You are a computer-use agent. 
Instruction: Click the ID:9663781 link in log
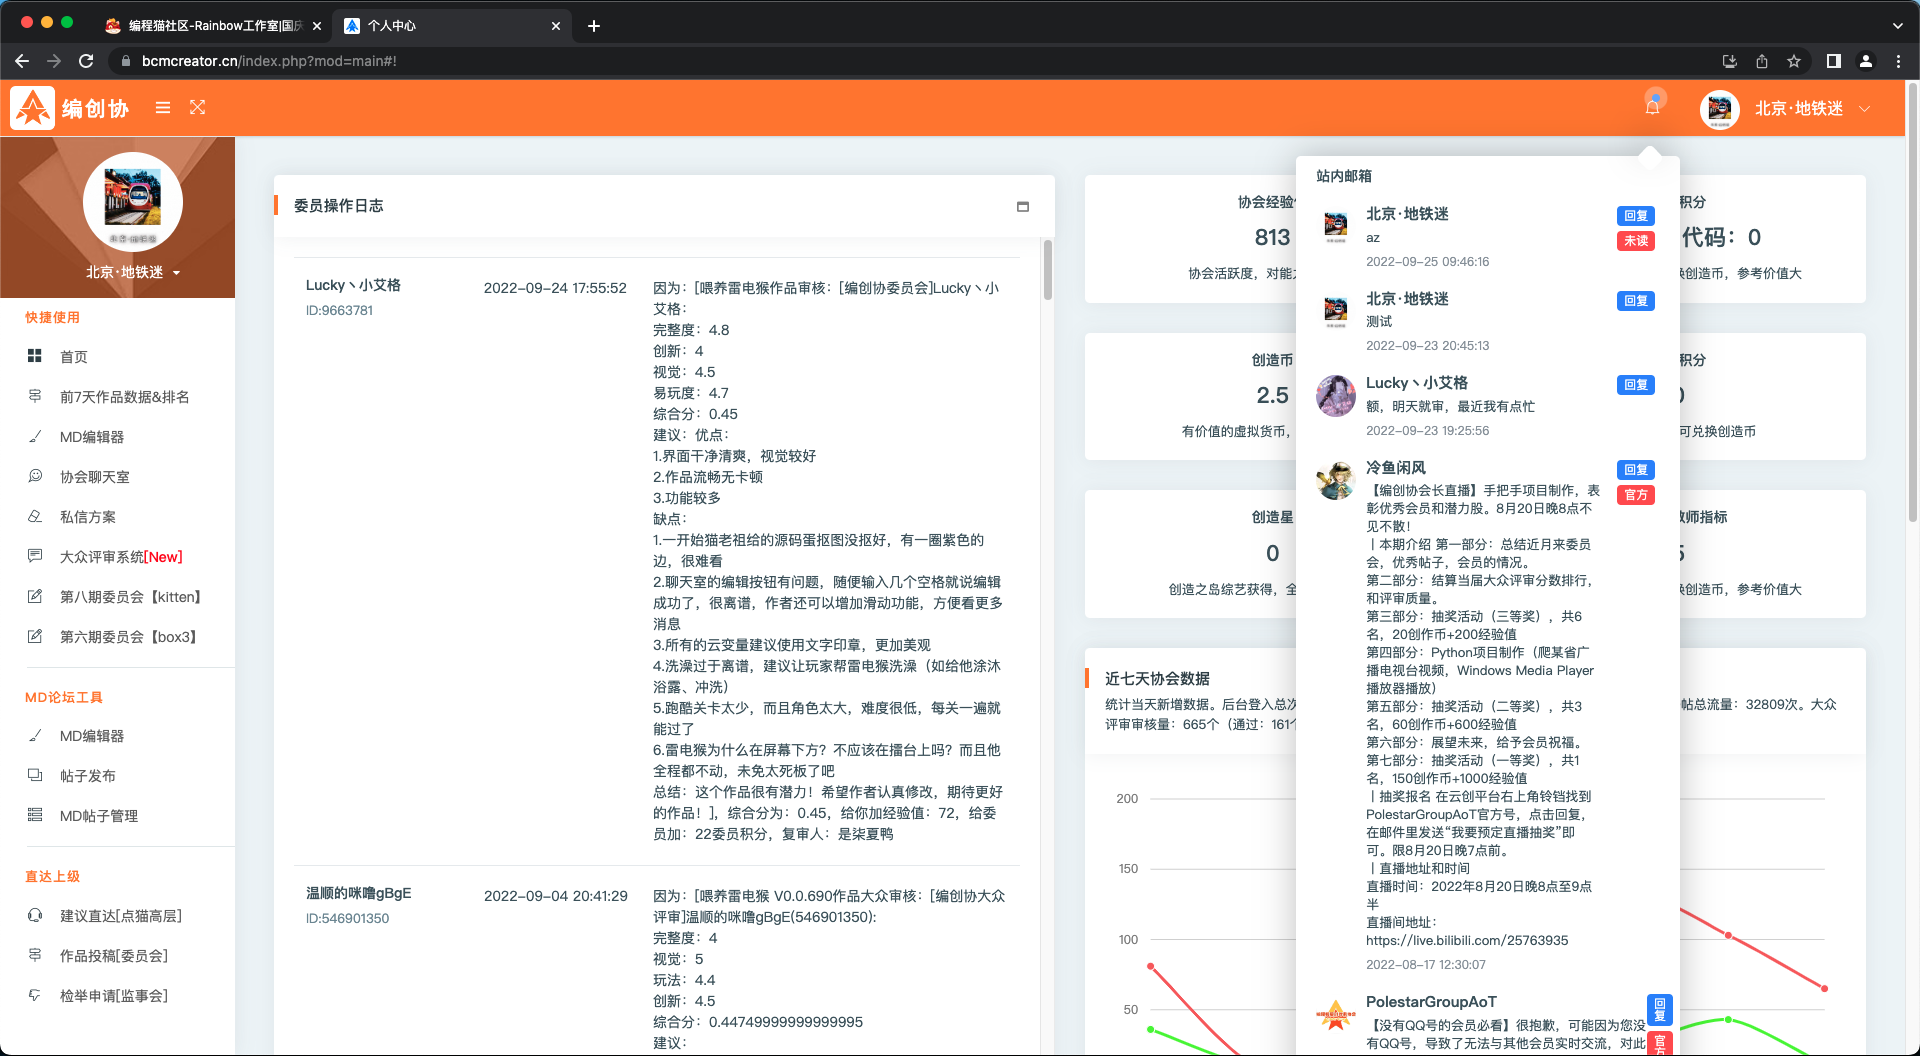[339, 311]
